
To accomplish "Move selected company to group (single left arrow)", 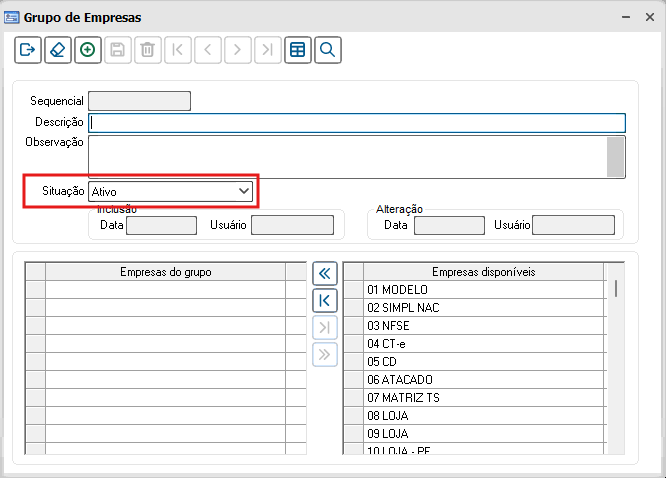I will point(325,300).
